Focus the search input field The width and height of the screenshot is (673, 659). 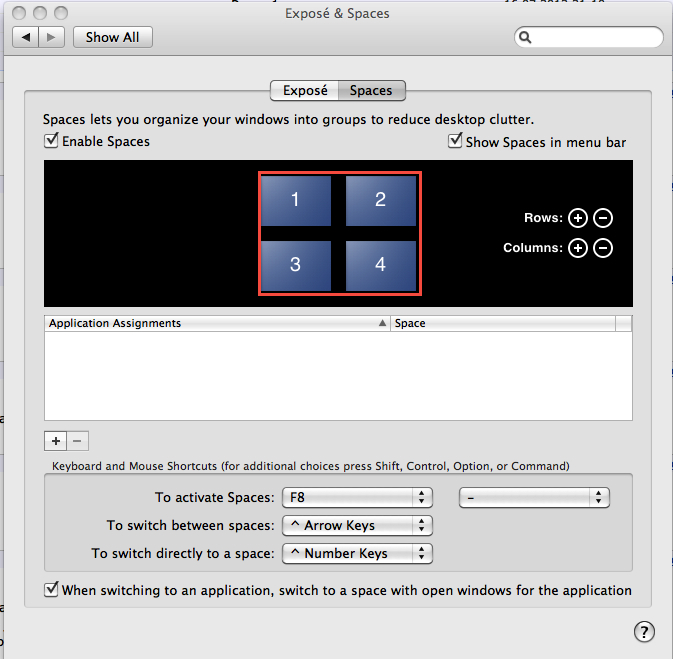[x=589, y=37]
